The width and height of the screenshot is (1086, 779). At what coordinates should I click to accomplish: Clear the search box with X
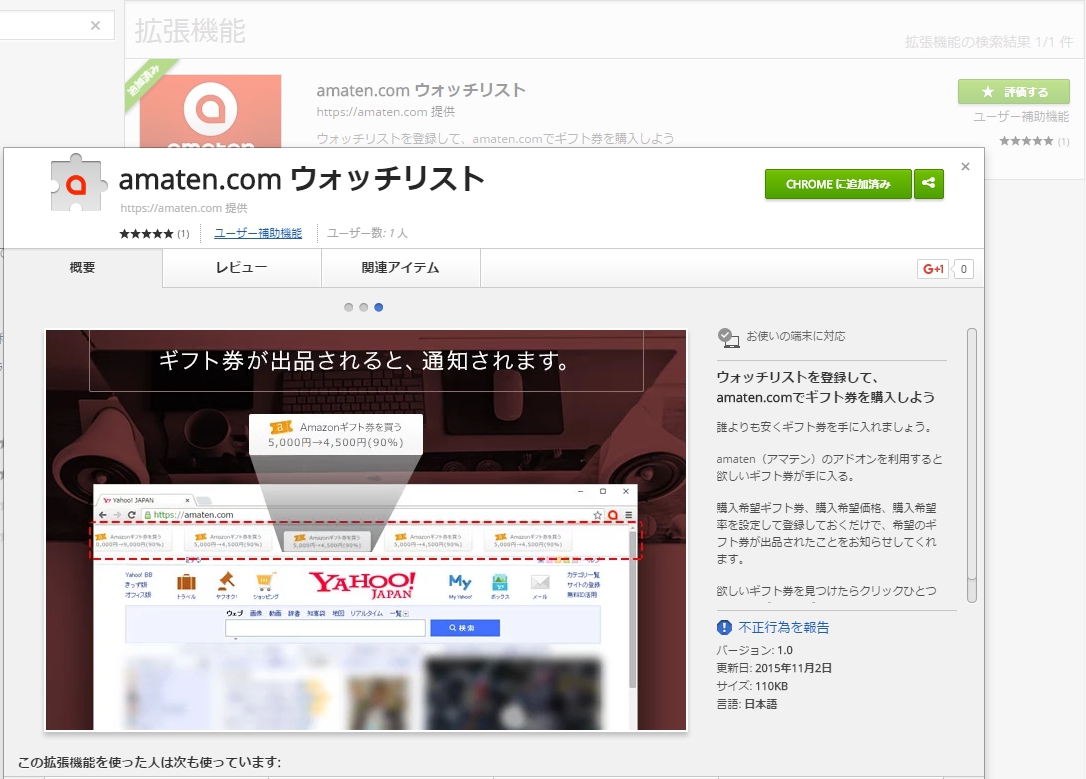pos(95,26)
